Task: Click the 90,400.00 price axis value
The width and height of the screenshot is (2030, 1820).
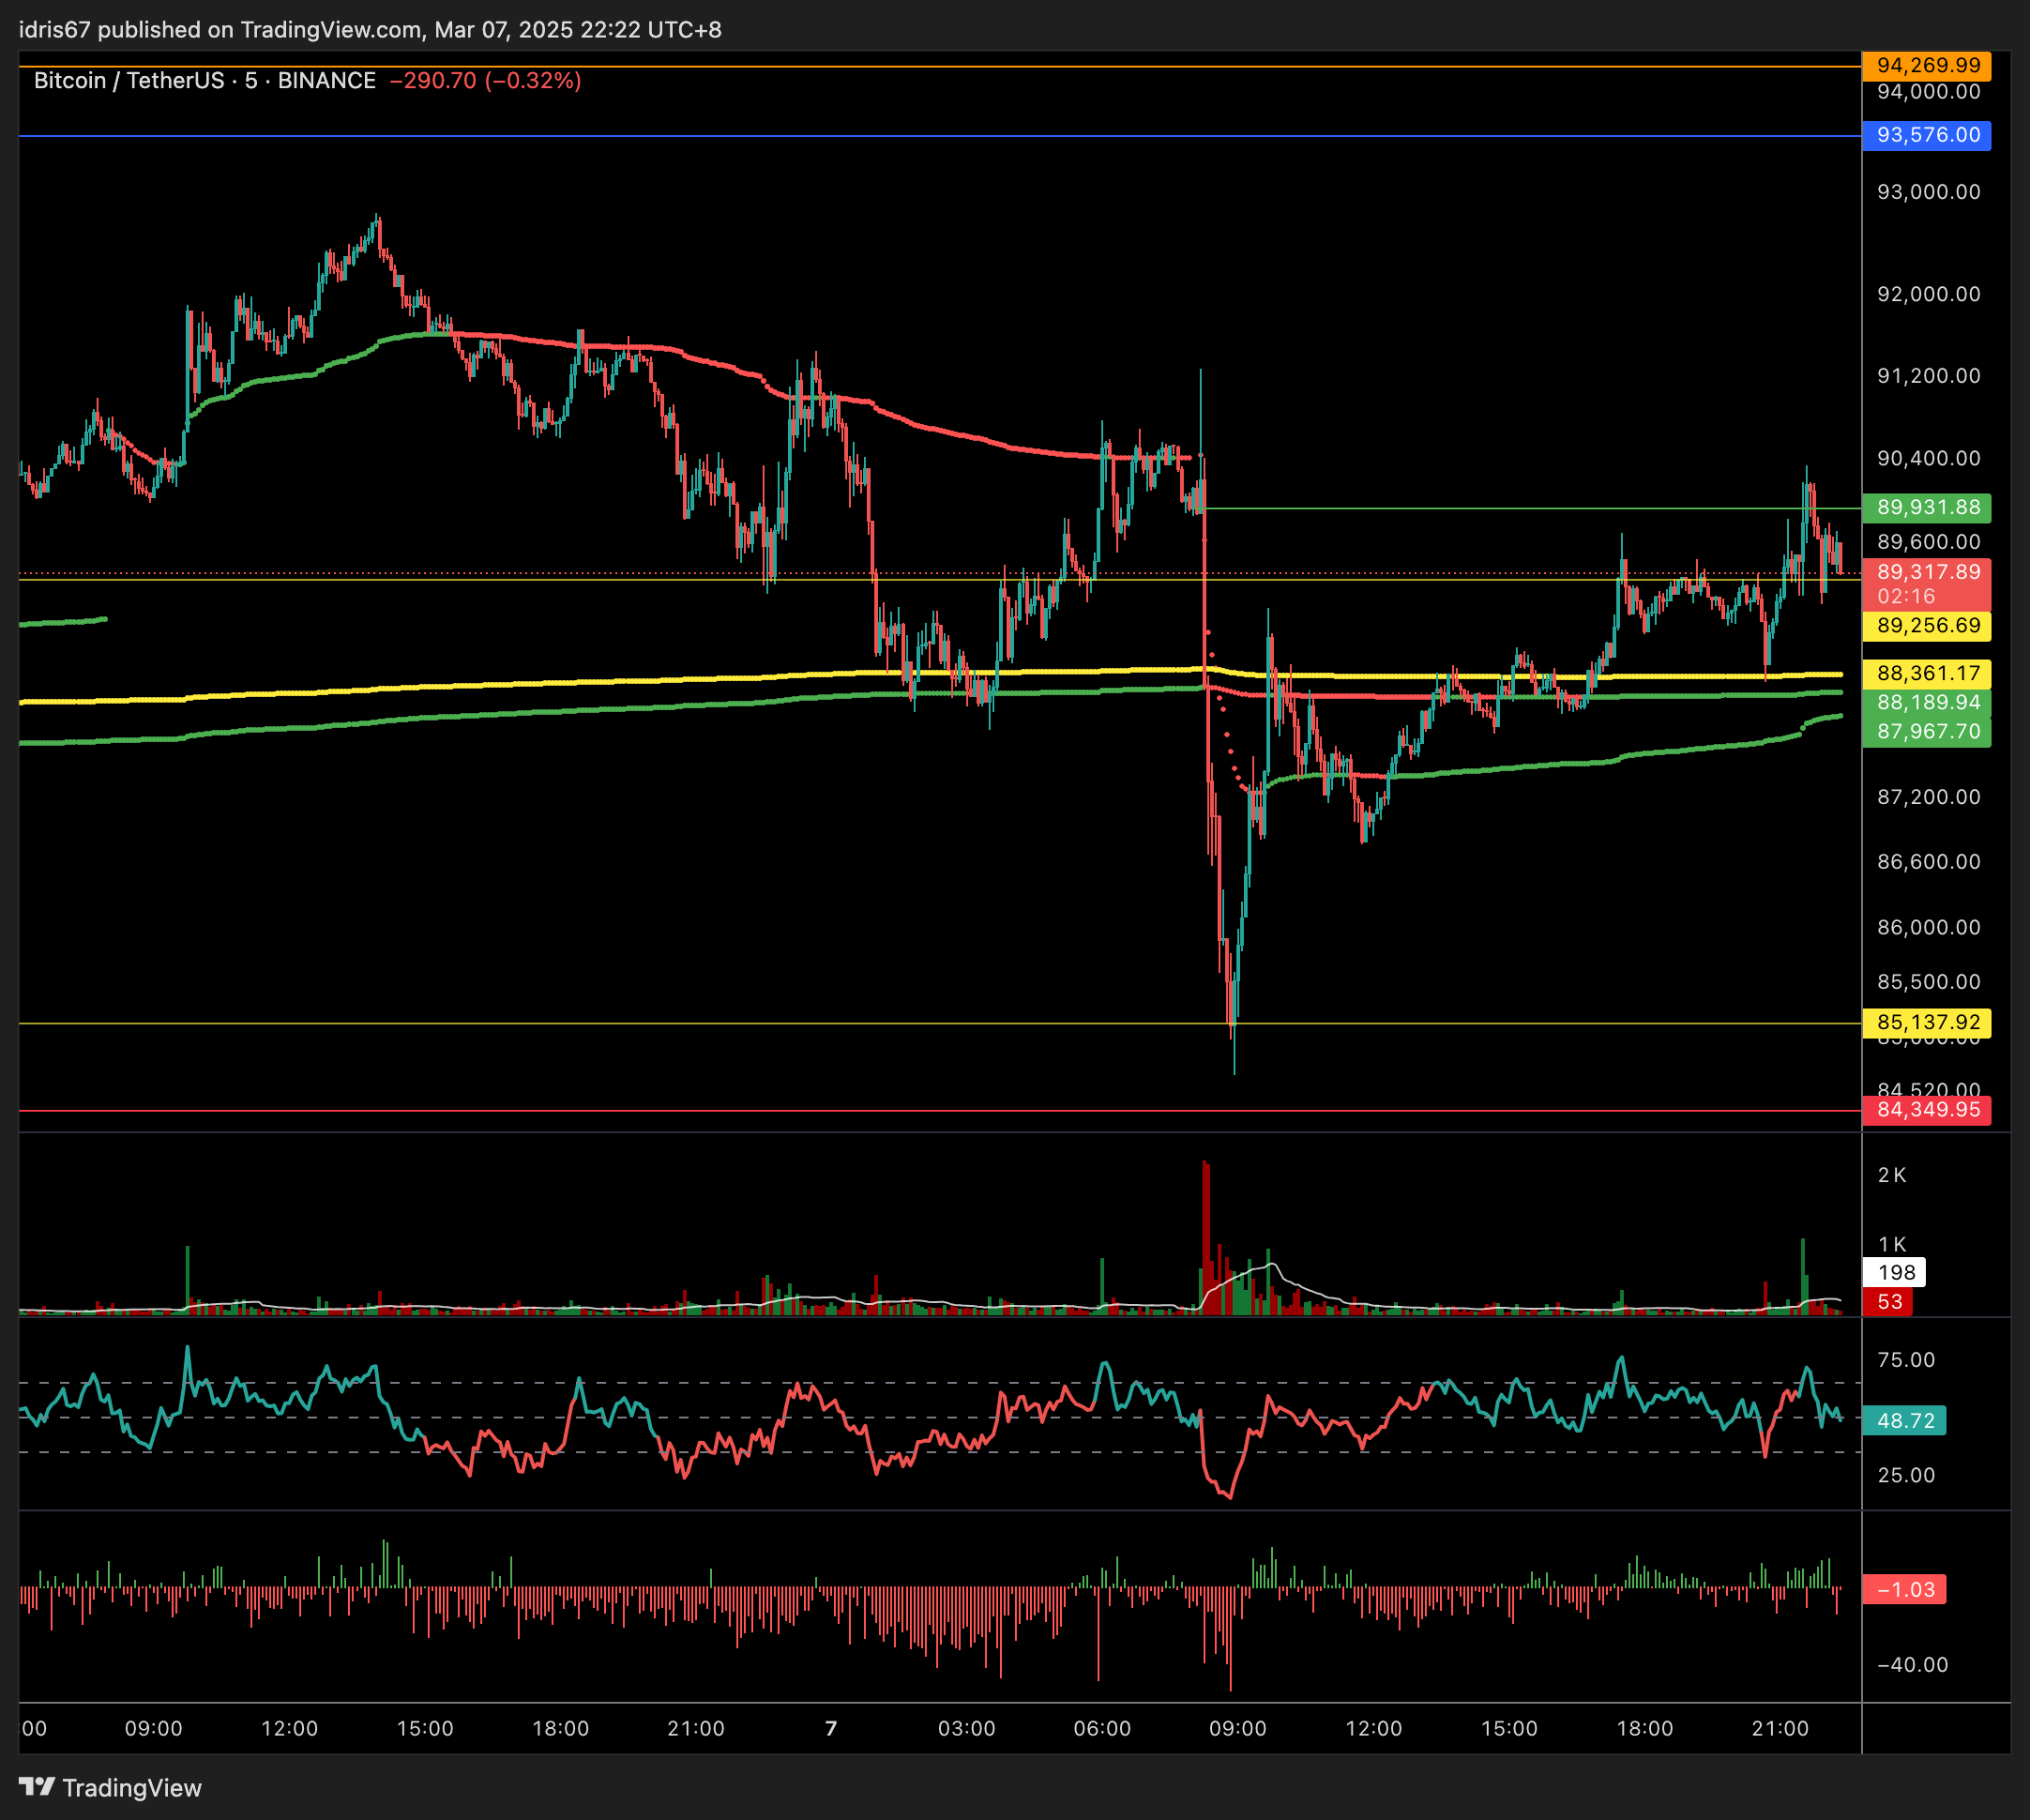Action: coord(1928,458)
